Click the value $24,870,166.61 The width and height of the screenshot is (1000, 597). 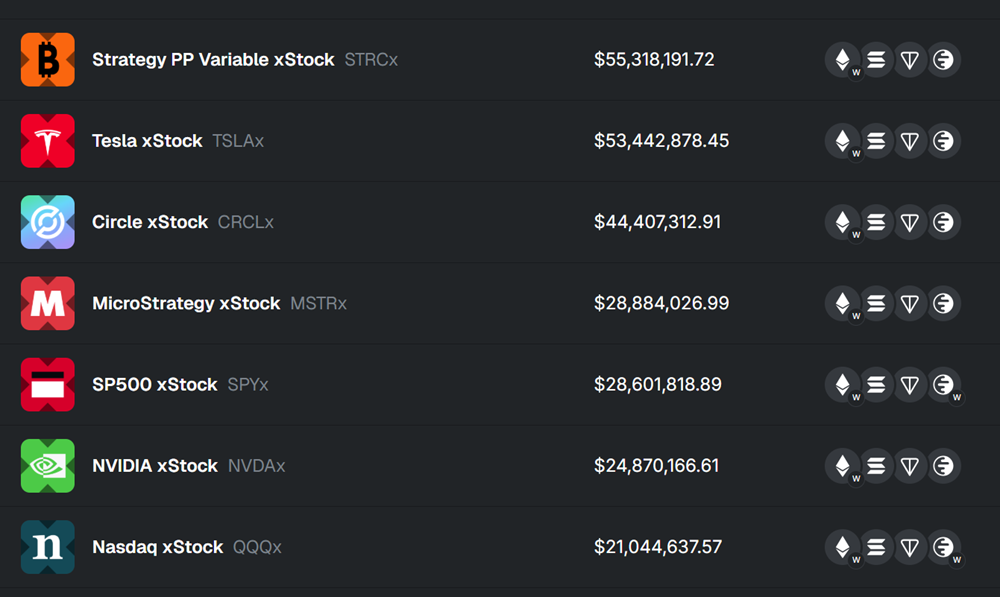pyautogui.click(x=656, y=466)
